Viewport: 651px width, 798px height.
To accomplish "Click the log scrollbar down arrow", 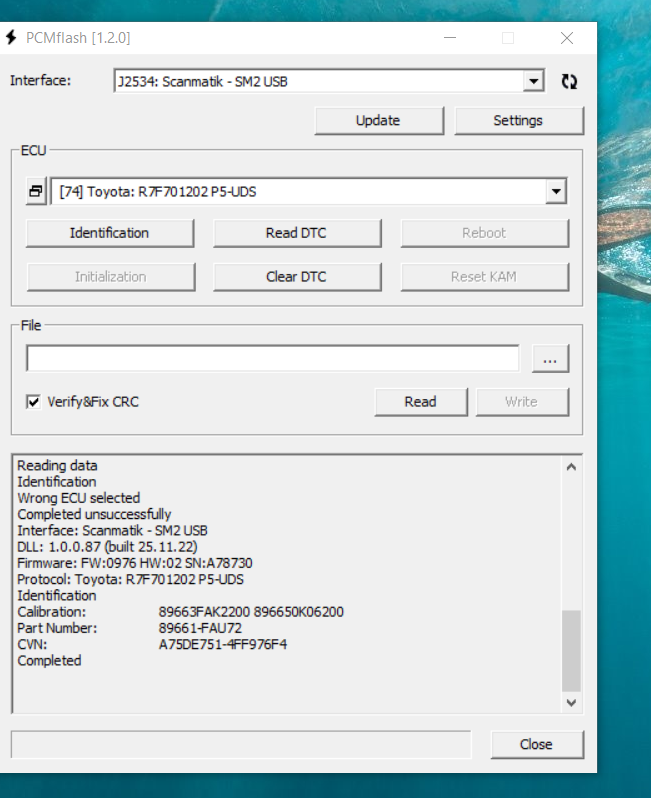I will click(571, 703).
